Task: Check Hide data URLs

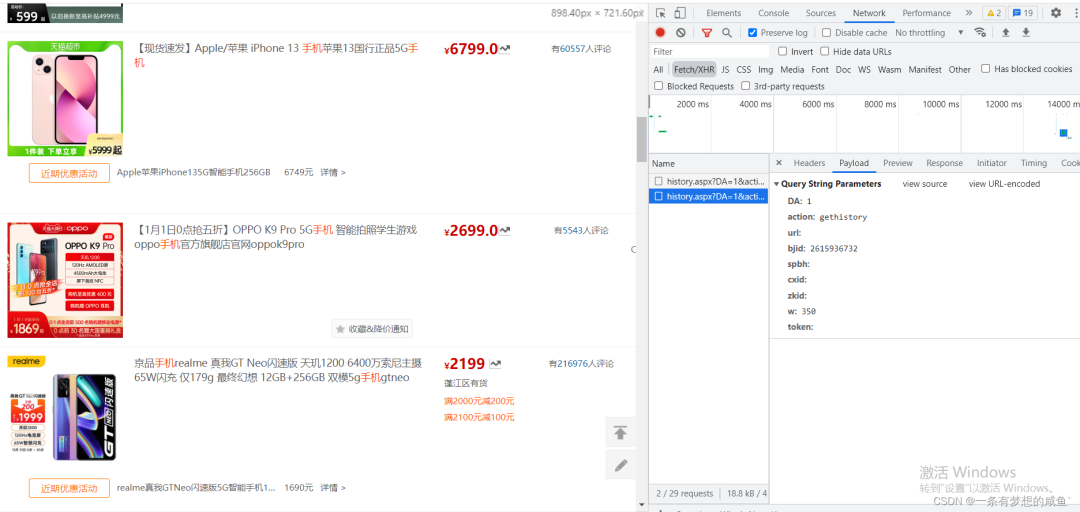Action: coord(824,51)
